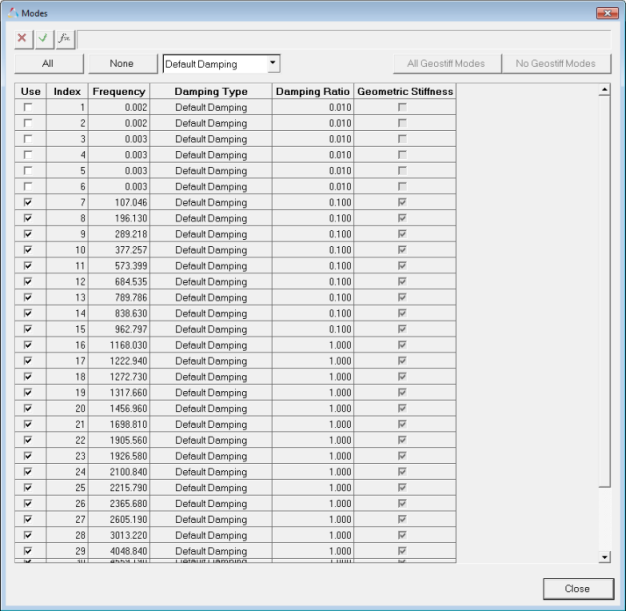Screen dimensions: 626x611
Task: Click the Frequency column header
Action: [119, 91]
